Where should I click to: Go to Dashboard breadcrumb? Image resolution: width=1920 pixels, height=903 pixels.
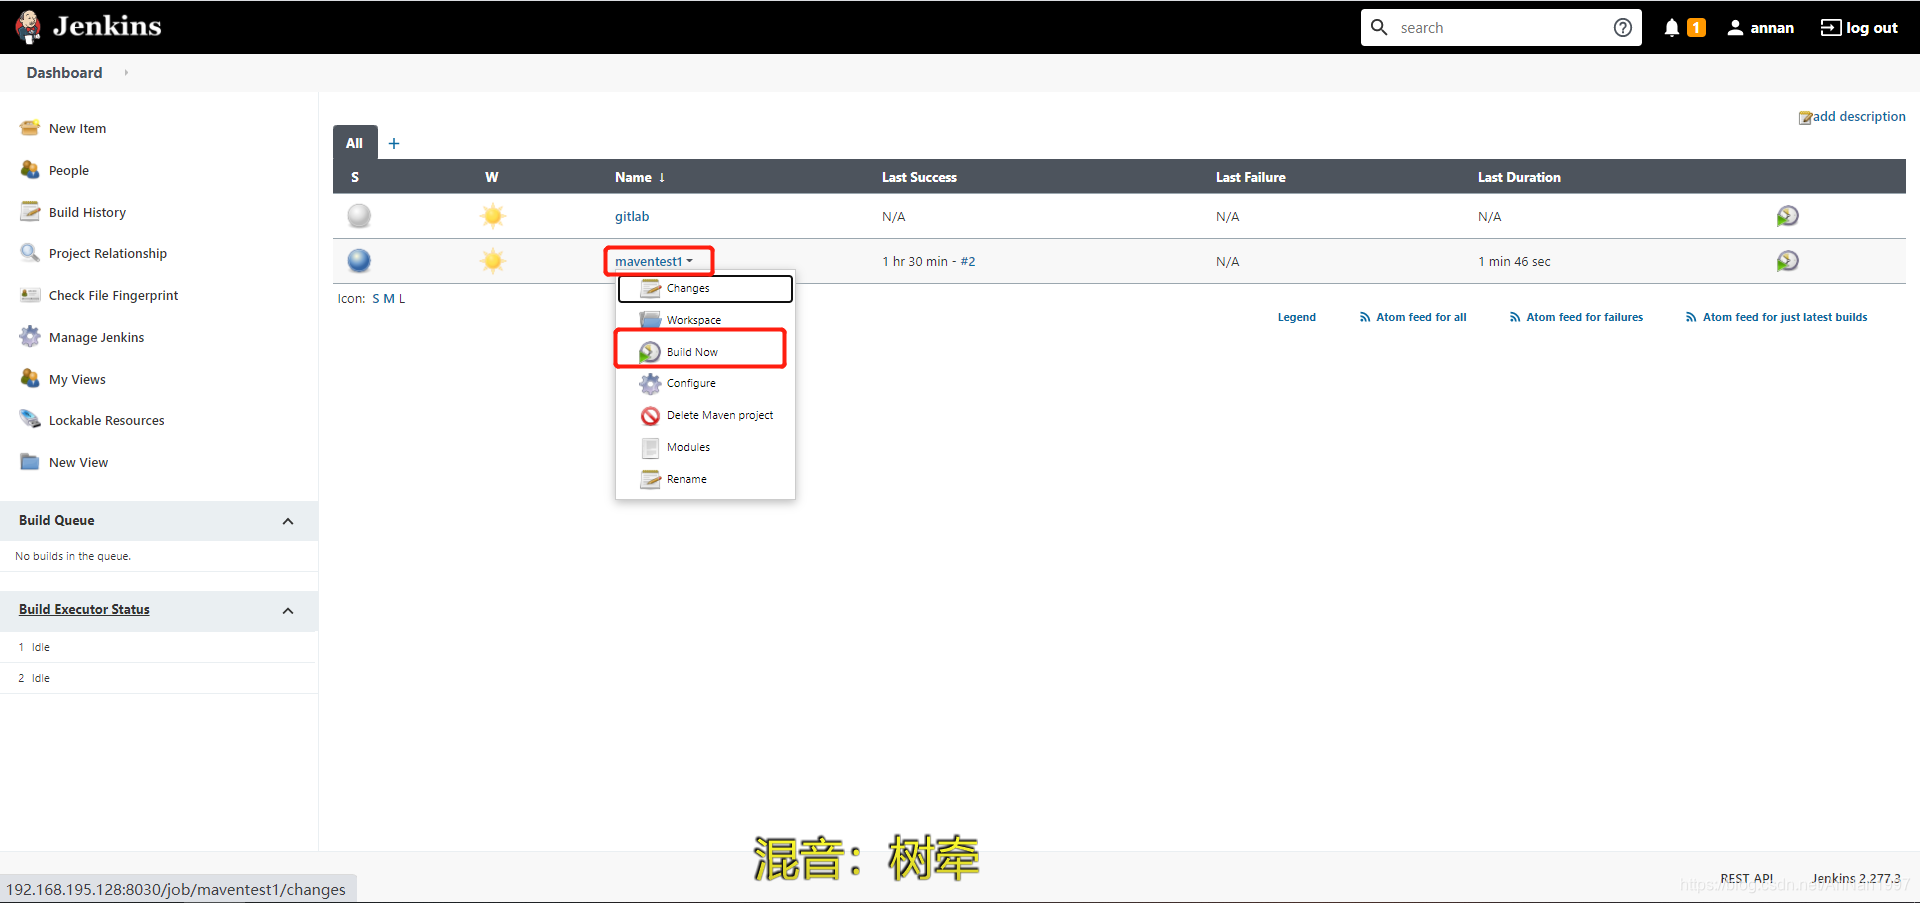pyautogui.click(x=64, y=73)
